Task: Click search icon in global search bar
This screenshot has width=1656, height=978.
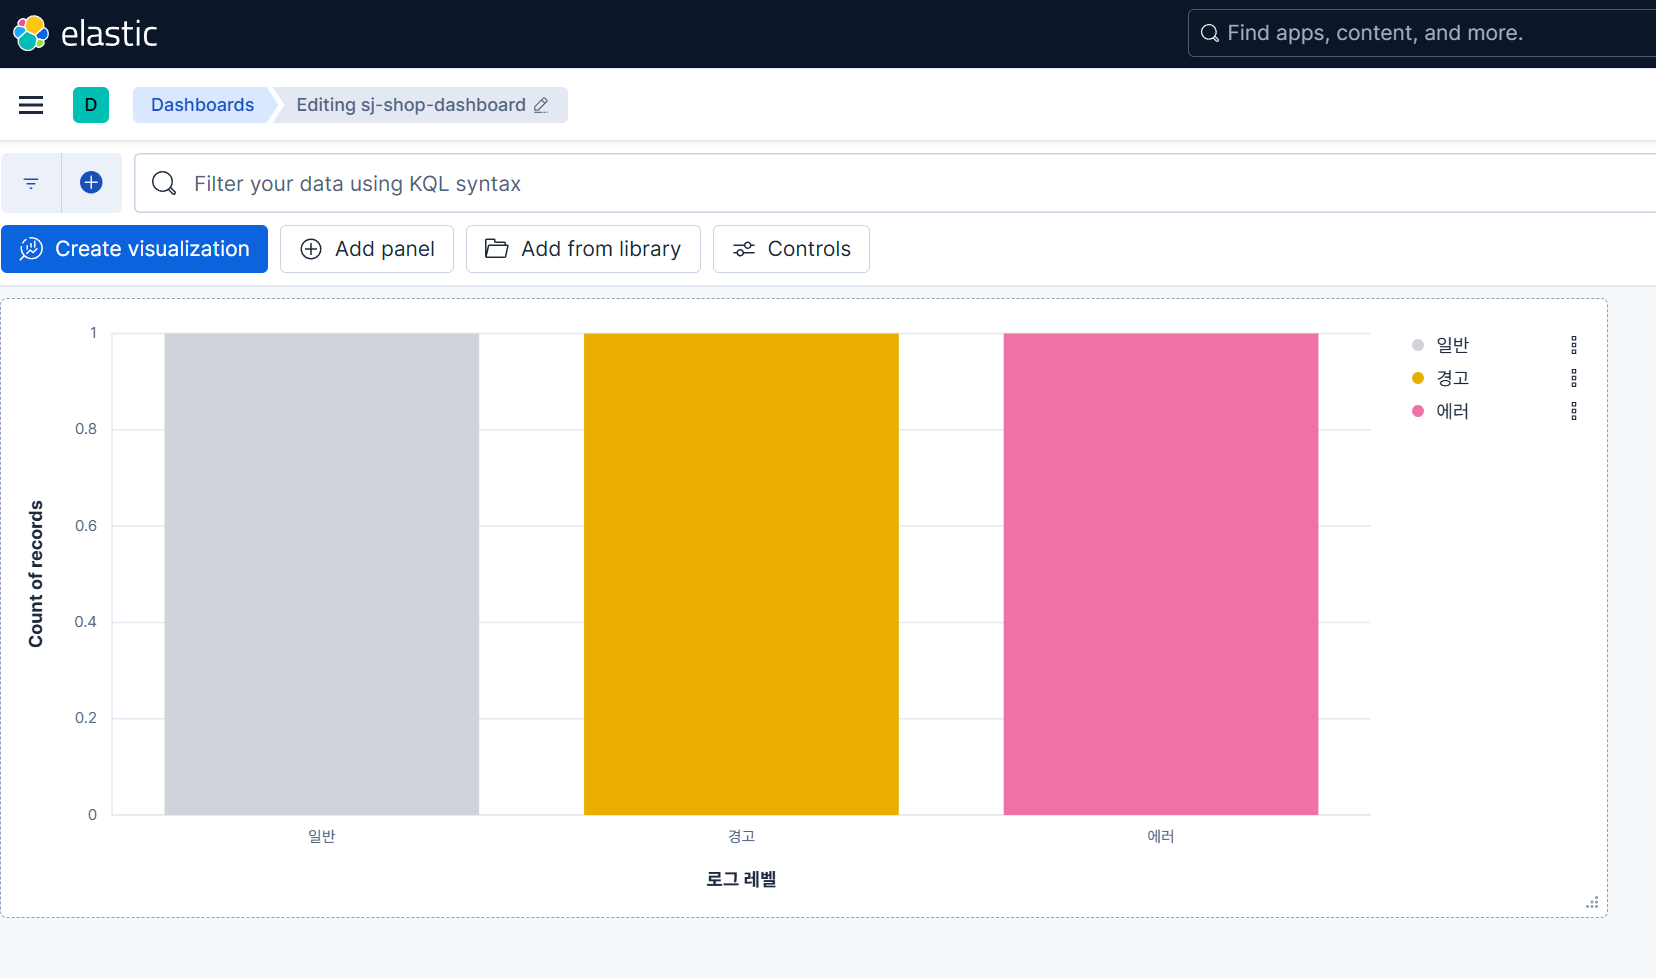Action: (x=1209, y=33)
